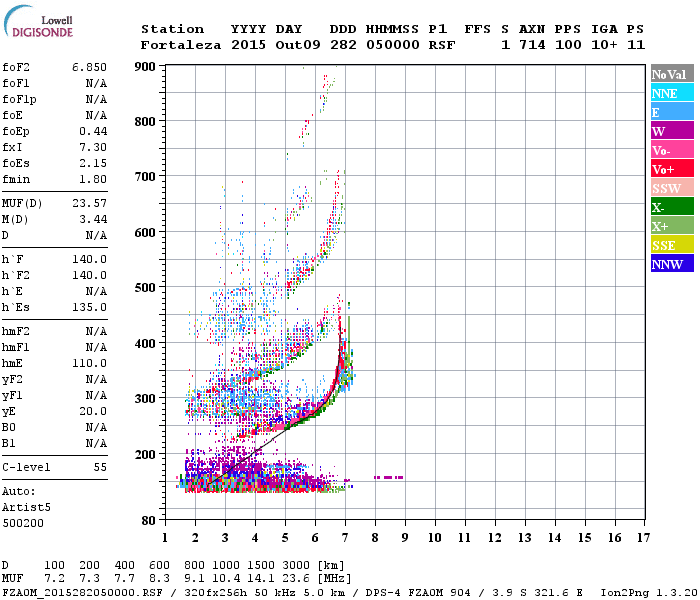Select the E blue legend swatch
Image resolution: width=700 pixels, height=600 pixels.
[x=672, y=111]
